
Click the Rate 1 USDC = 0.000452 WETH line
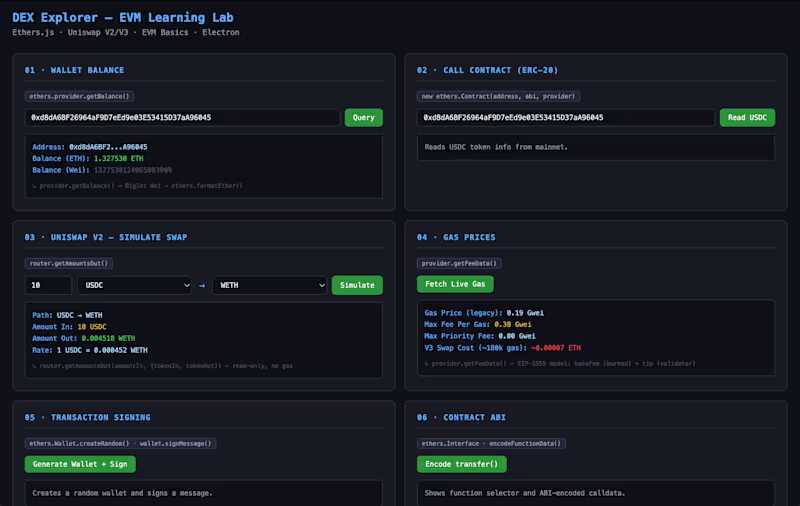[x=90, y=350]
